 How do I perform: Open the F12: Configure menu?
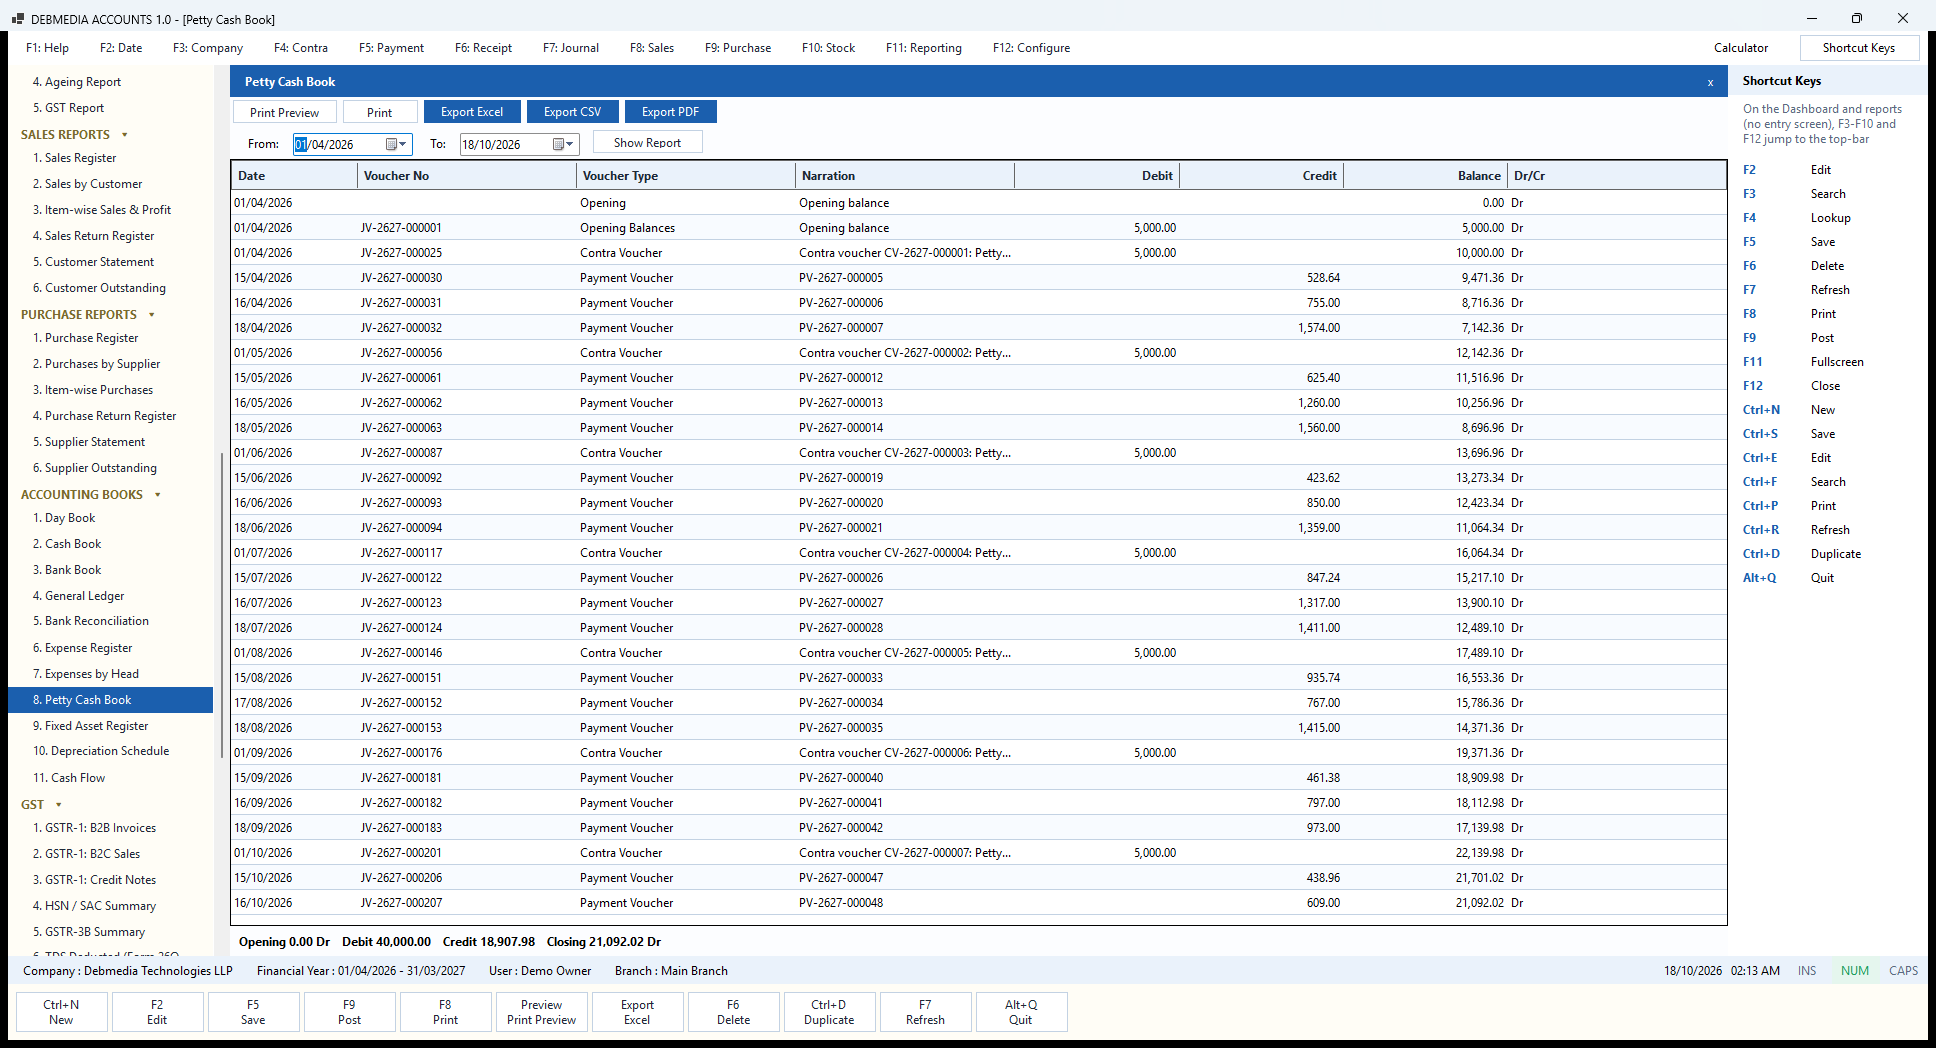coord(1031,47)
